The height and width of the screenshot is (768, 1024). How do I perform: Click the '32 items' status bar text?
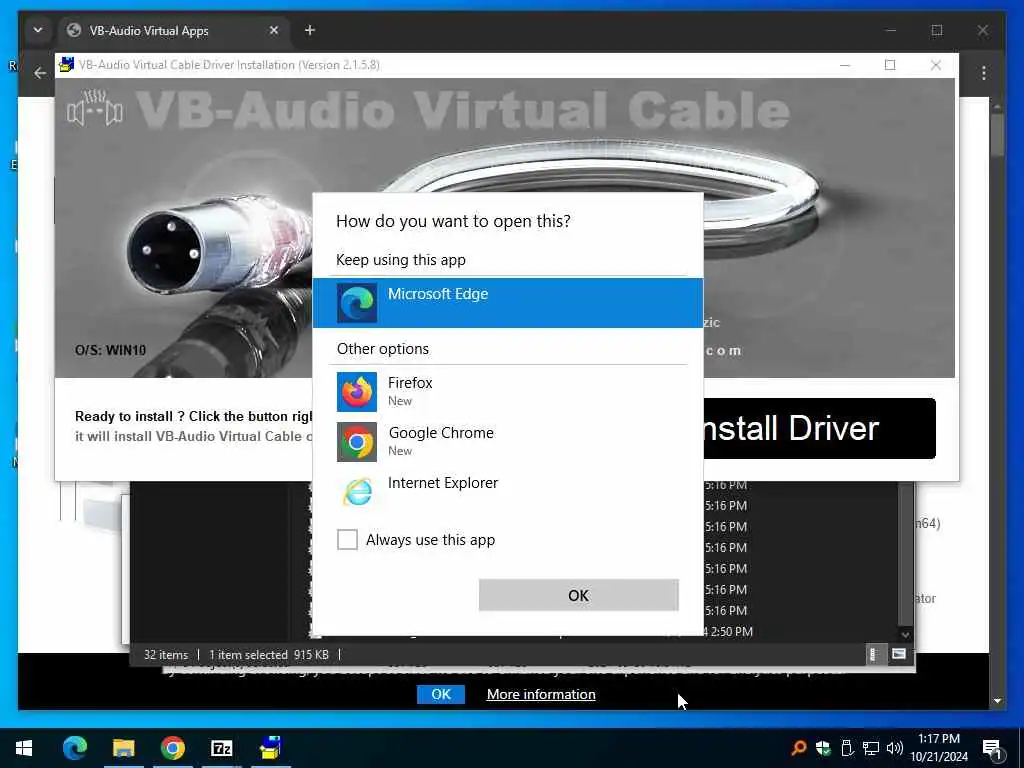pyautogui.click(x=166, y=654)
